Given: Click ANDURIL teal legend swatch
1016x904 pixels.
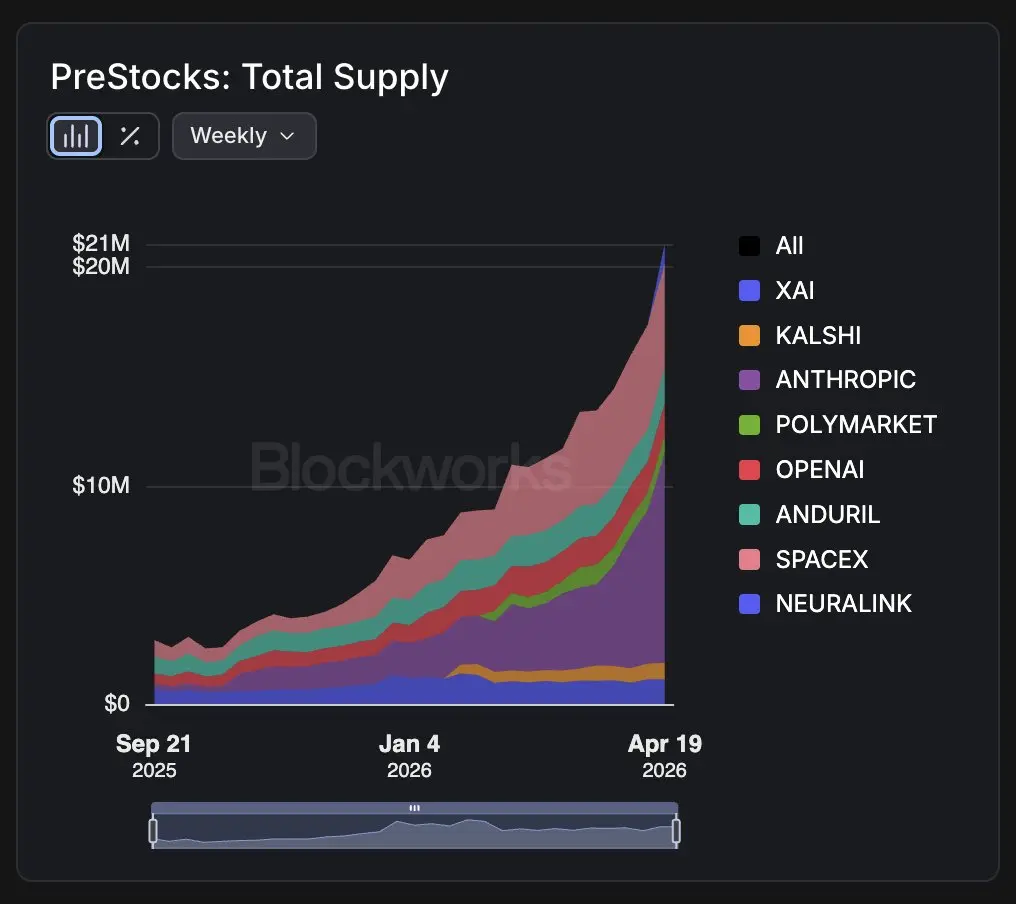Looking at the screenshot, I should pos(749,514).
